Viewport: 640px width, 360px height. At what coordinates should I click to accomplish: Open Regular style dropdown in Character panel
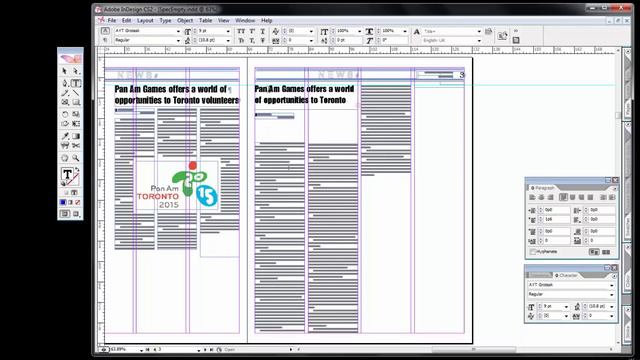(611, 294)
